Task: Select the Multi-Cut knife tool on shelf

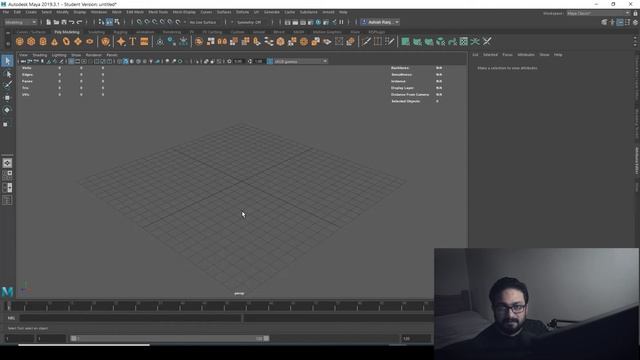Action: tap(366, 41)
